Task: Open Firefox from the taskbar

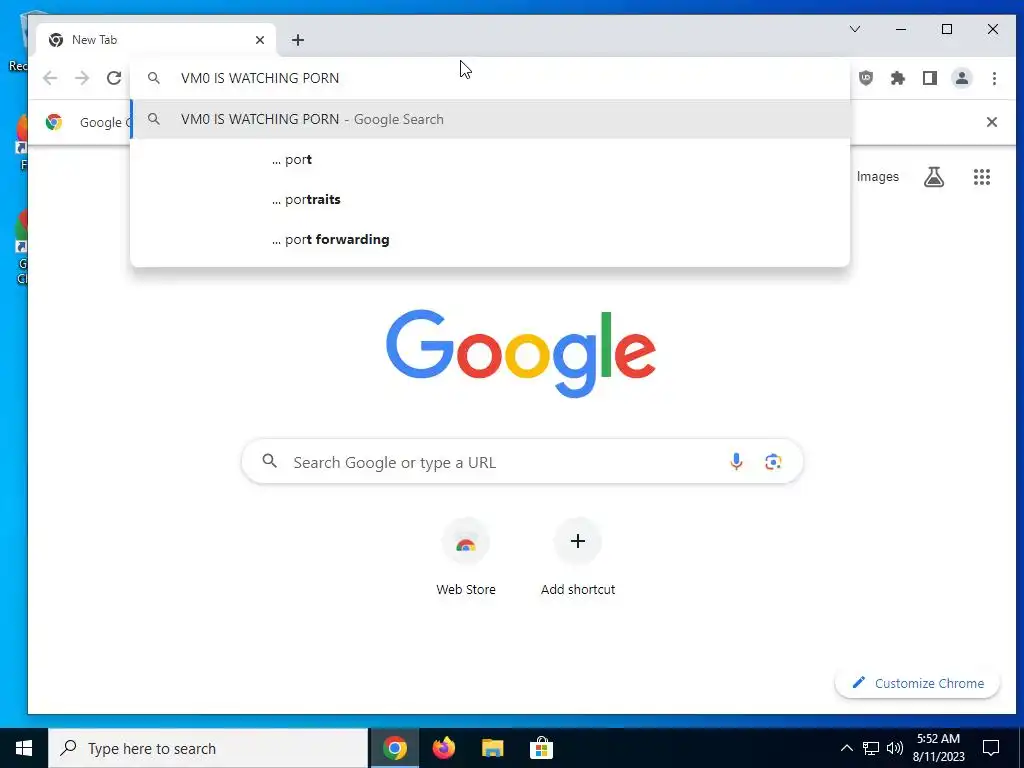Action: 443,748
